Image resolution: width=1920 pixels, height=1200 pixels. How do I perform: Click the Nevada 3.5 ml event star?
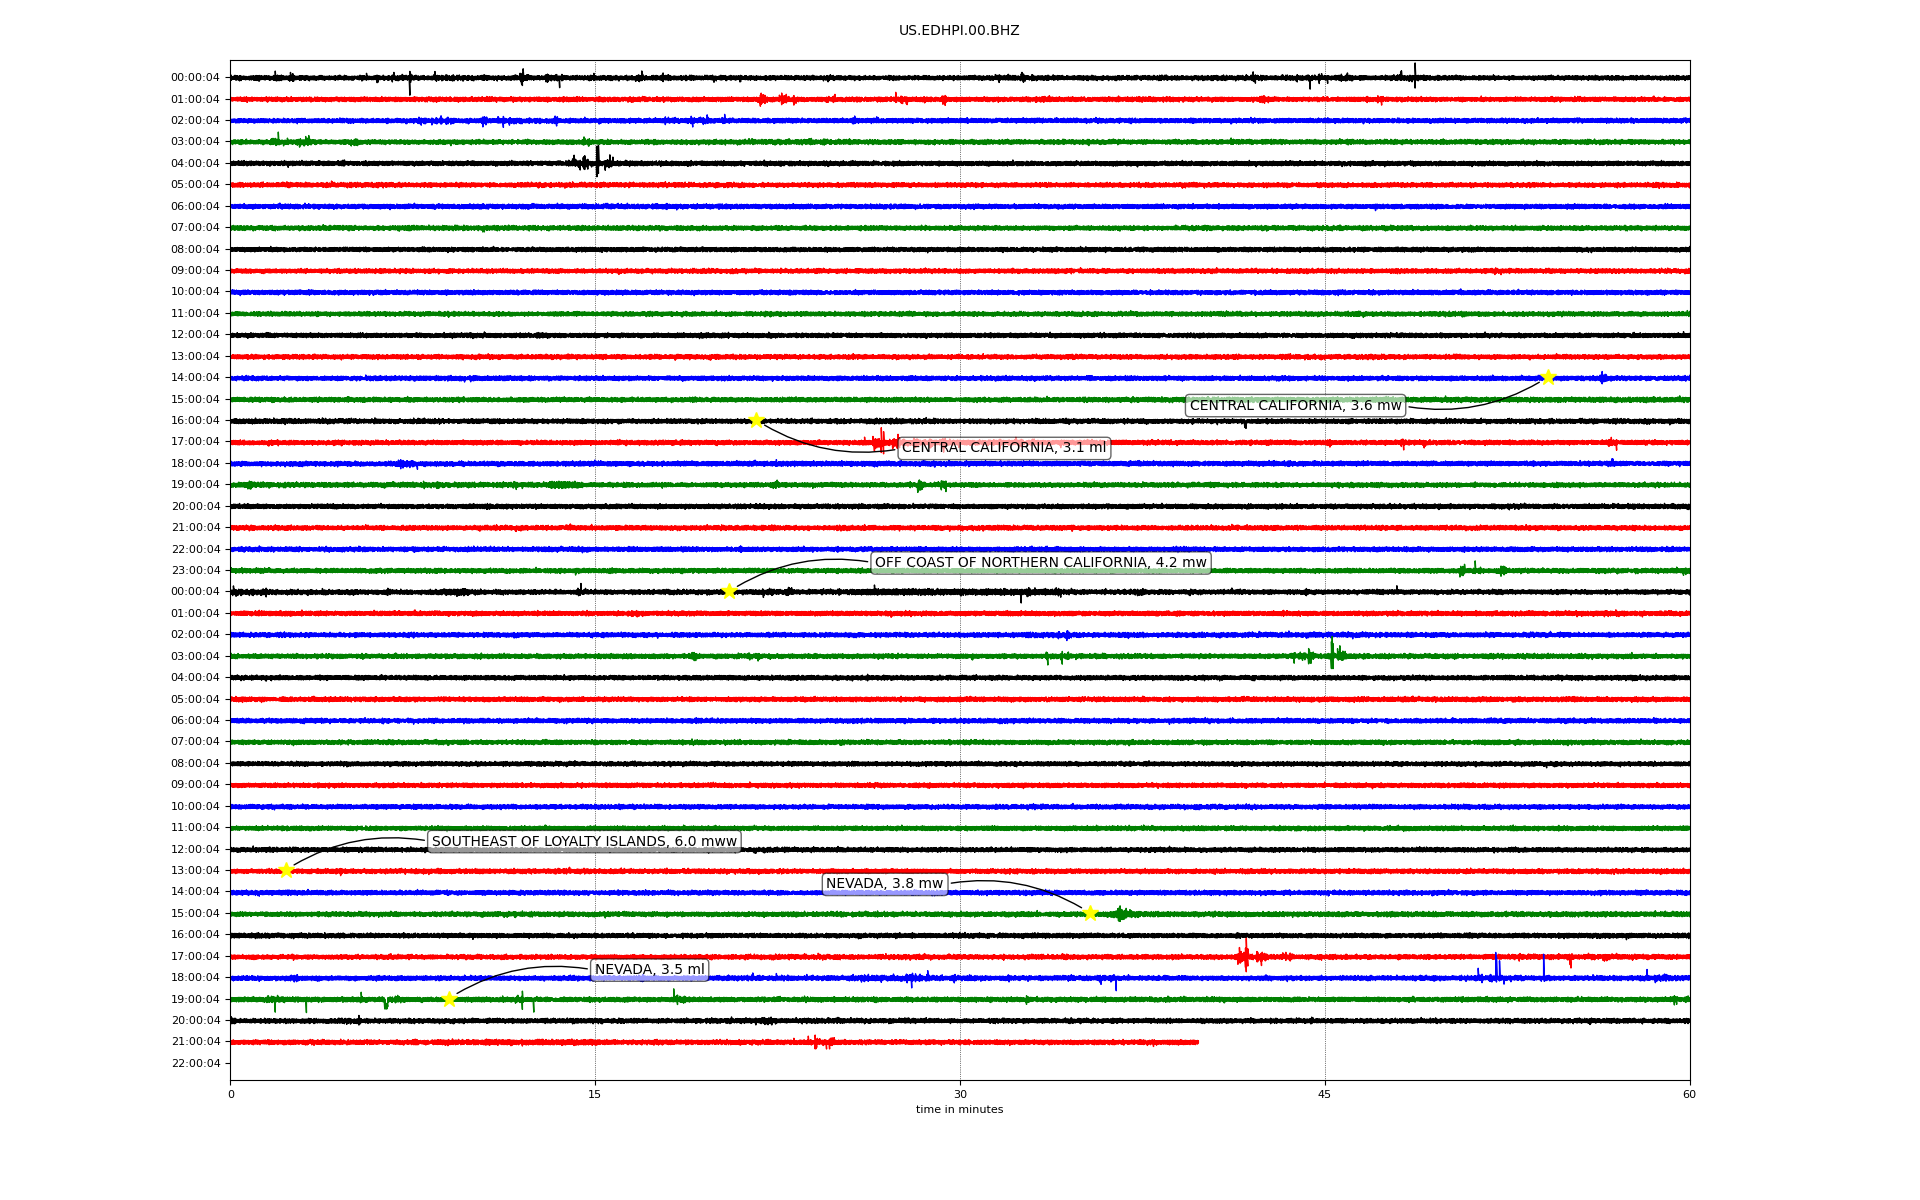[449, 999]
